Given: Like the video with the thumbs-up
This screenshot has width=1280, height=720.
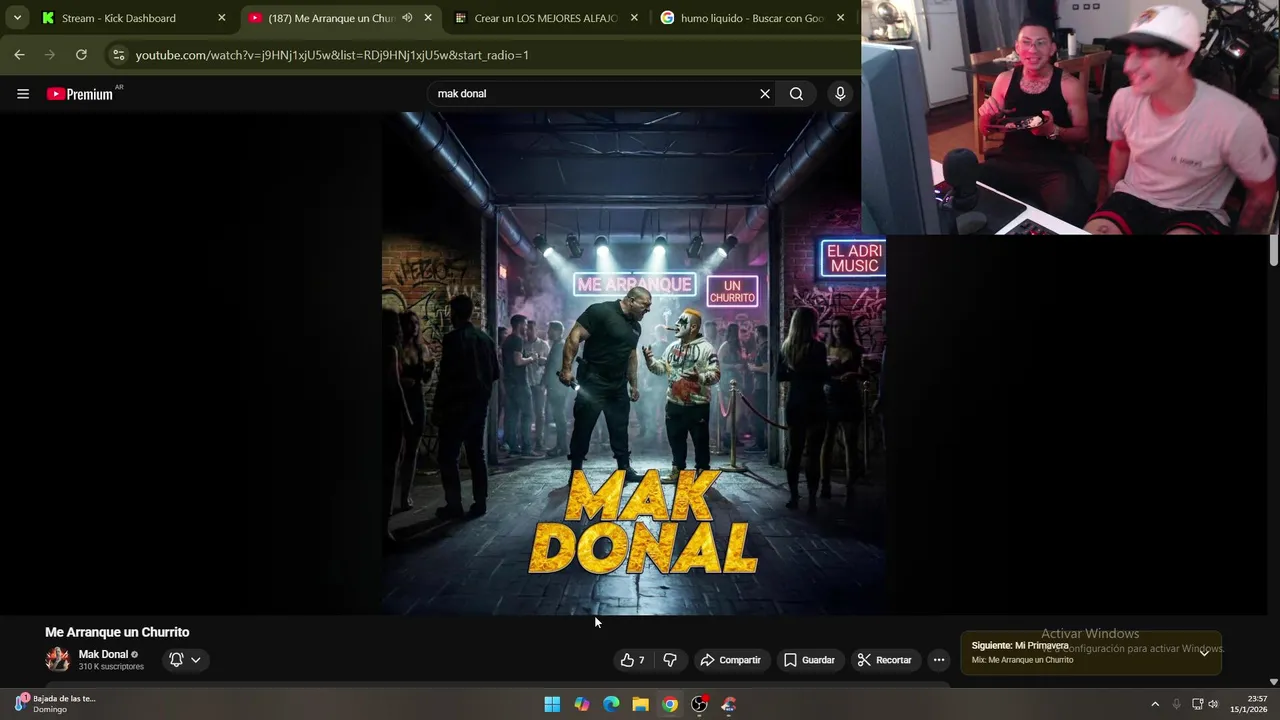Looking at the screenshot, I should [x=632, y=660].
